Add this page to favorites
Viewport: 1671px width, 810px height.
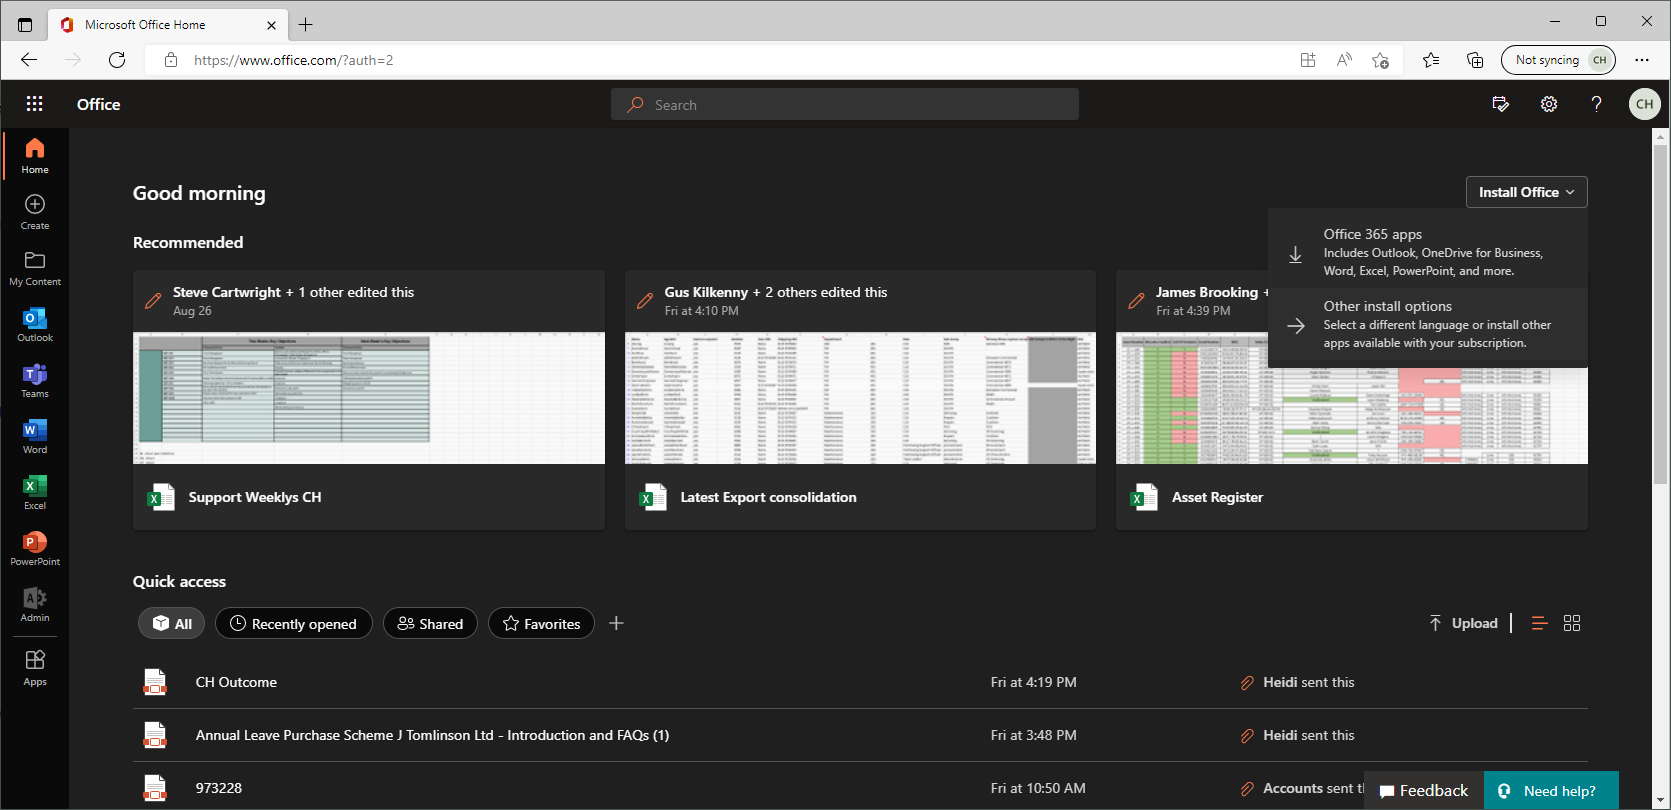click(1381, 60)
